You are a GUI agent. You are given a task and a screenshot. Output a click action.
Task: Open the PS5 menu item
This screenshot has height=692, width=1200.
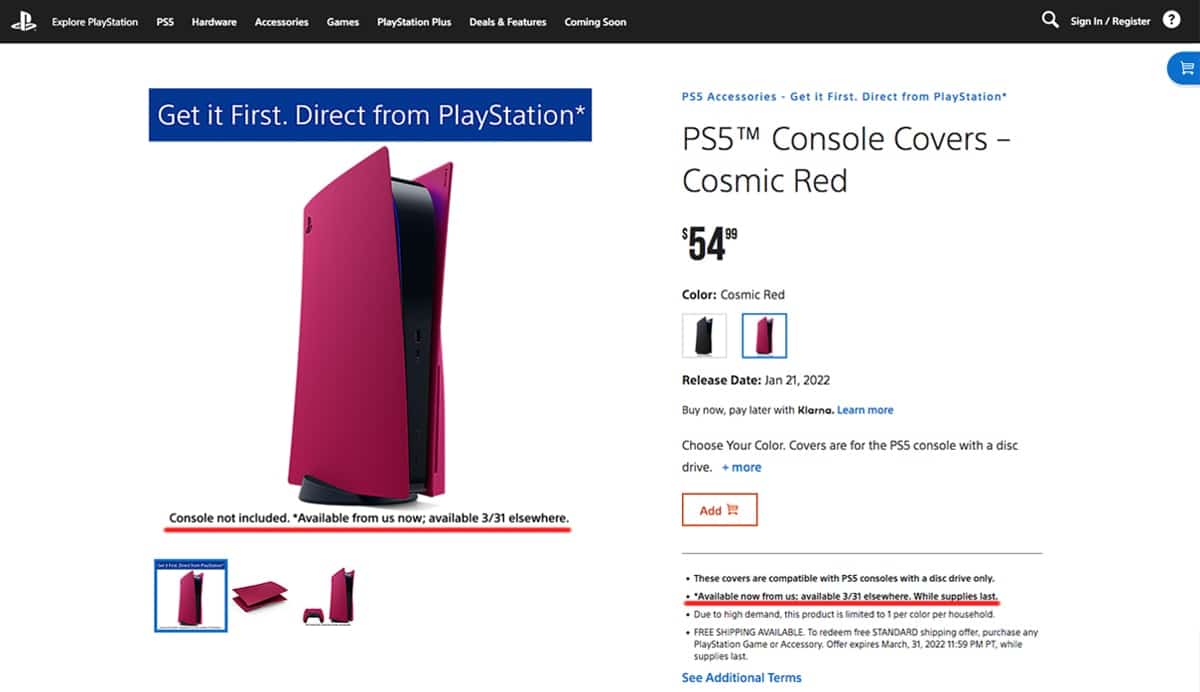(x=165, y=22)
